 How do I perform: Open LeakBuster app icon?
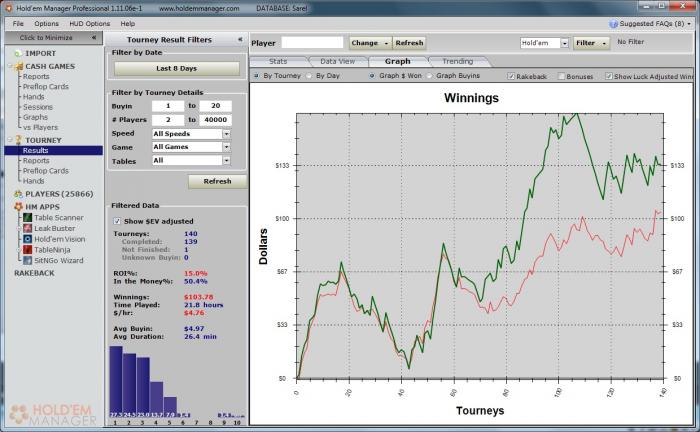click(x=28, y=228)
